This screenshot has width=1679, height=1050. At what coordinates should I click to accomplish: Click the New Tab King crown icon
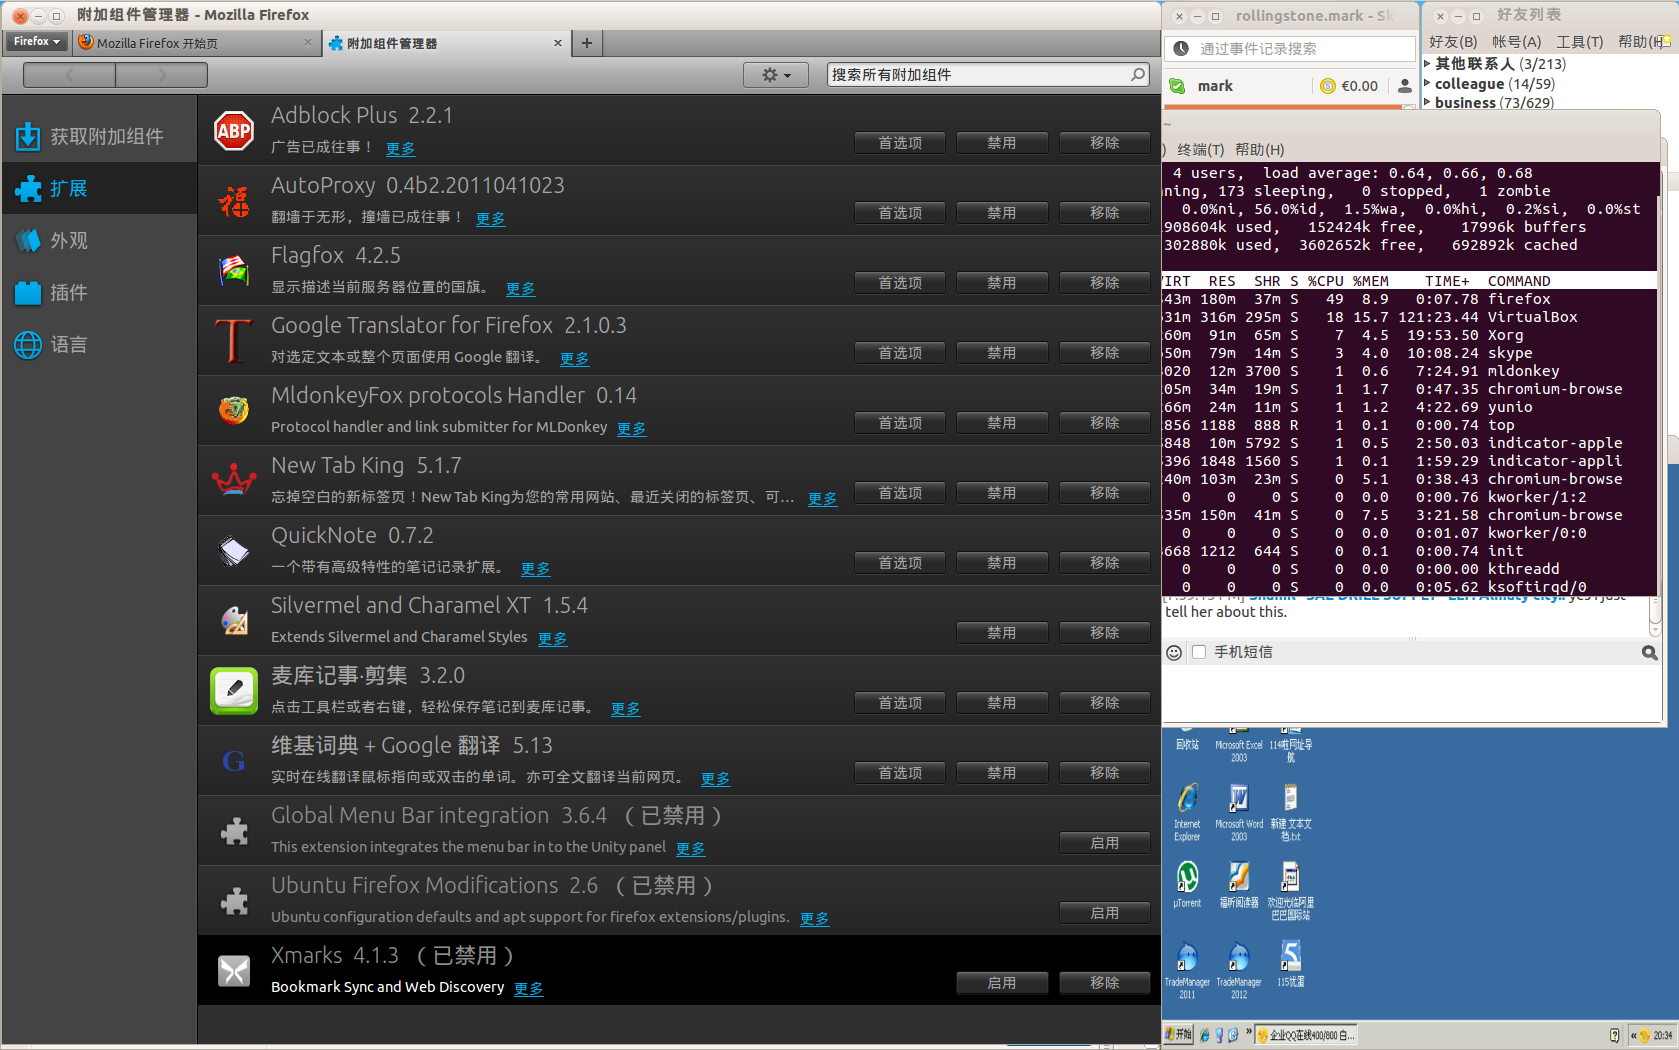[x=234, y=480]
